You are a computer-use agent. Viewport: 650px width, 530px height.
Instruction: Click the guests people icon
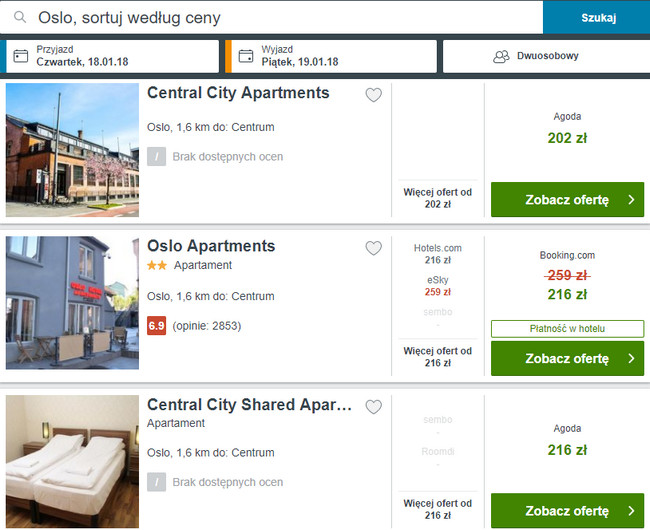point(501,56)
